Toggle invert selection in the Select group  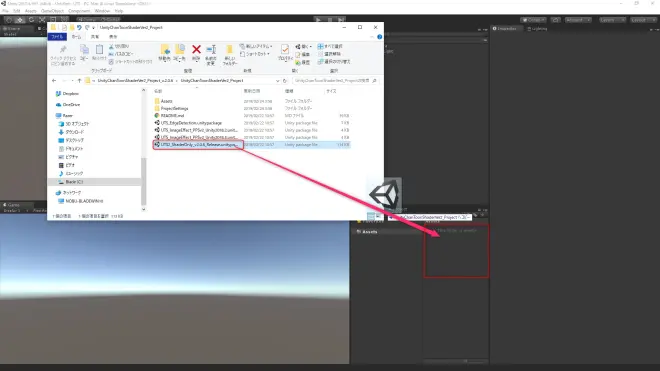pyautogui.click(x=334, y=61)
